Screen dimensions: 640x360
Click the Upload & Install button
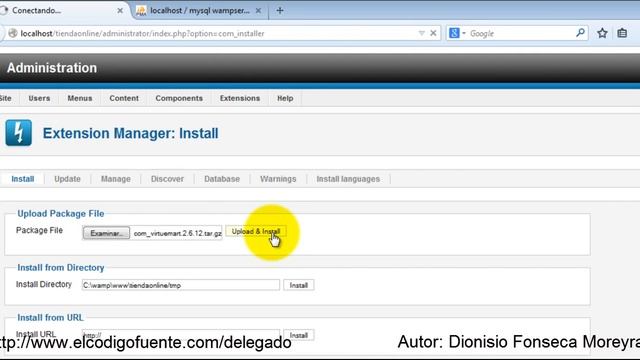256,231
